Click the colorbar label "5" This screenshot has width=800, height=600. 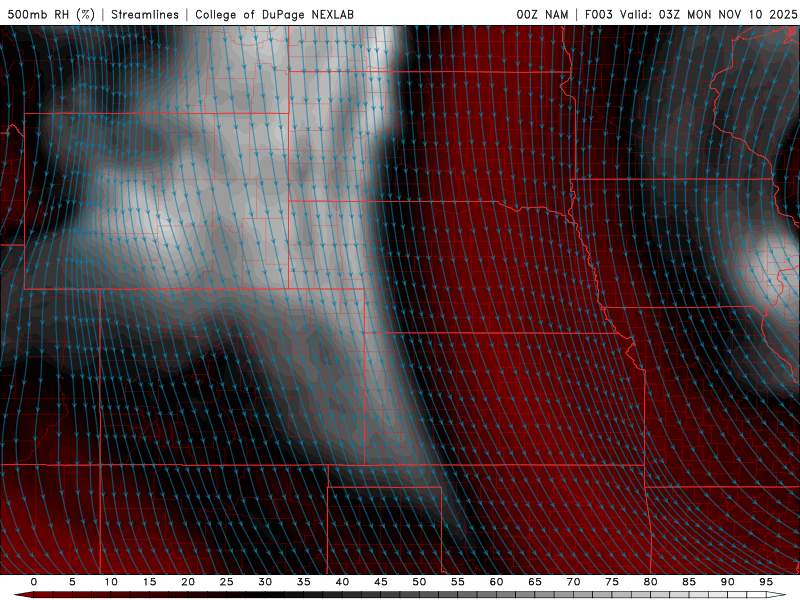click(72, 582)
